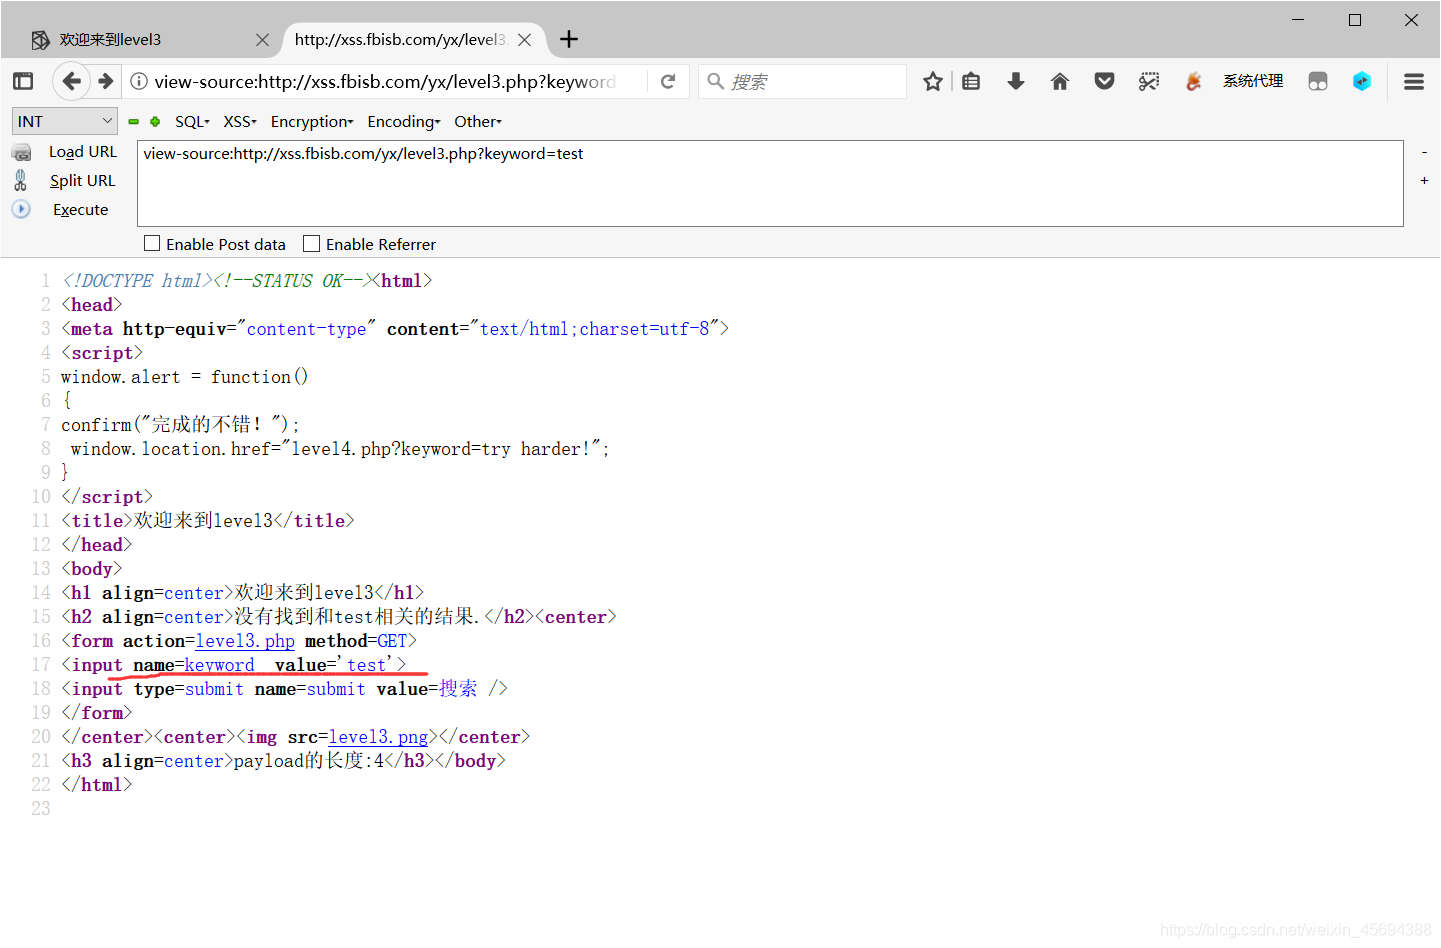Click Load URL button
This screenshot has width=1441, height=948.
[83, 152]
